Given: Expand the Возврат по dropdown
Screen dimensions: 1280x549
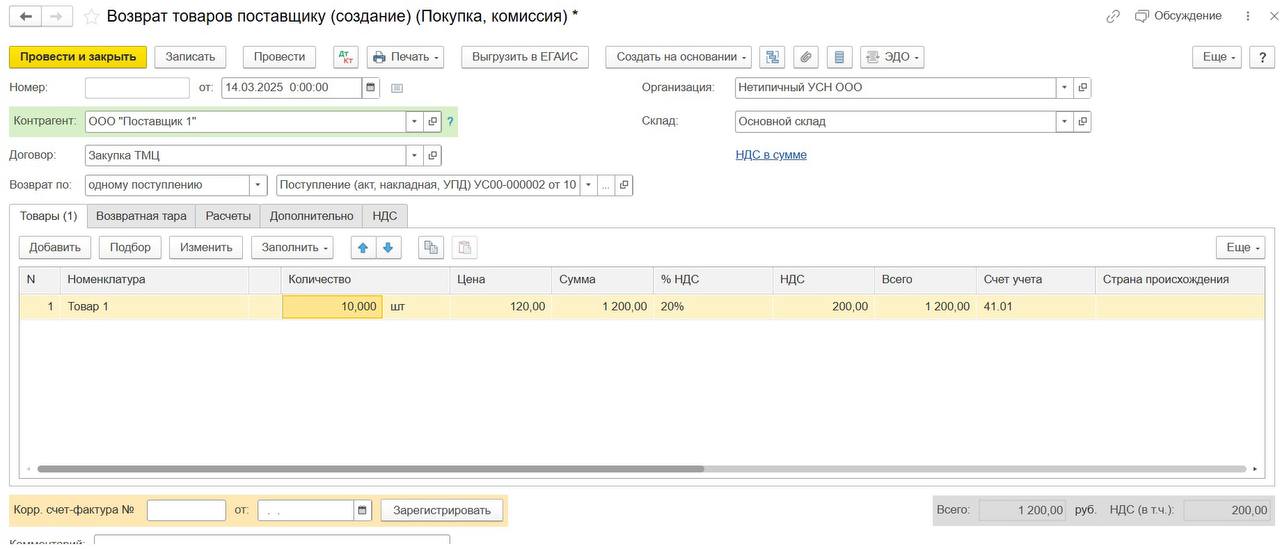Looking at the screenshot, I should point(258,186).
